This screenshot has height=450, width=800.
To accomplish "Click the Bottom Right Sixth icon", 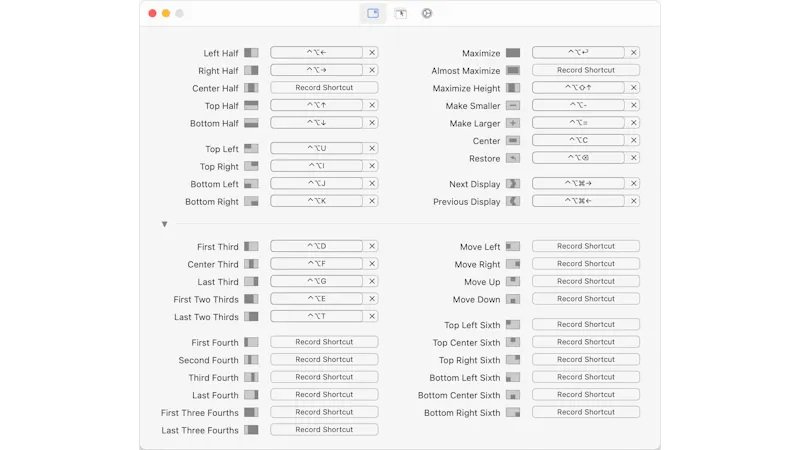I will 513,412.
